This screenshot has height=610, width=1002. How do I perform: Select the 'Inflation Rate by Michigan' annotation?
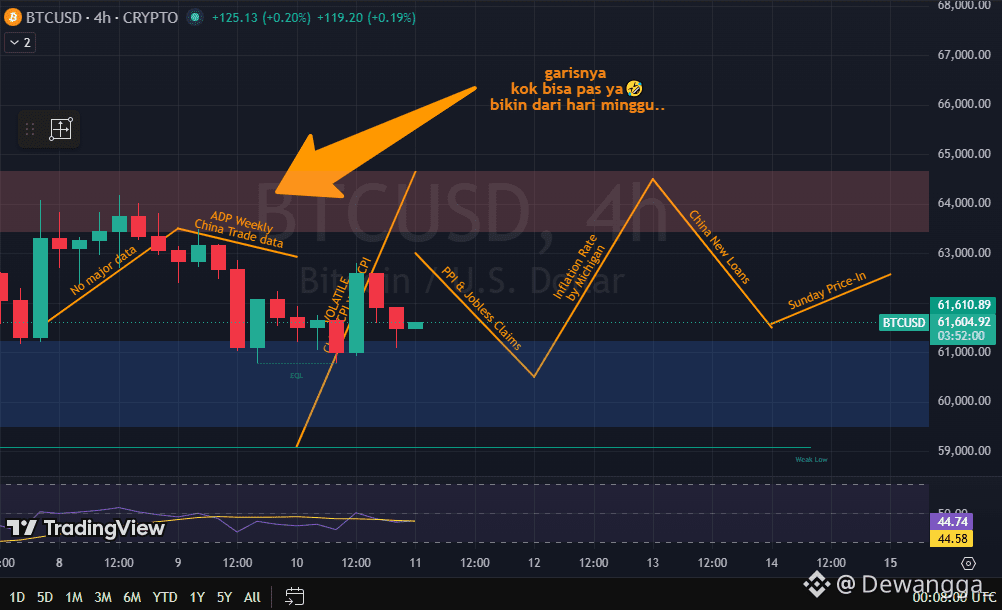click(x=578, y=268)
